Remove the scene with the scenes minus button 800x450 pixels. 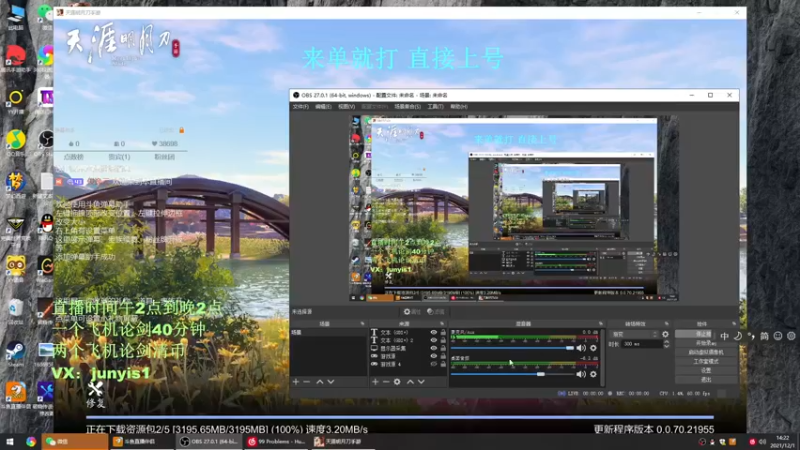[x=307, y=382]
